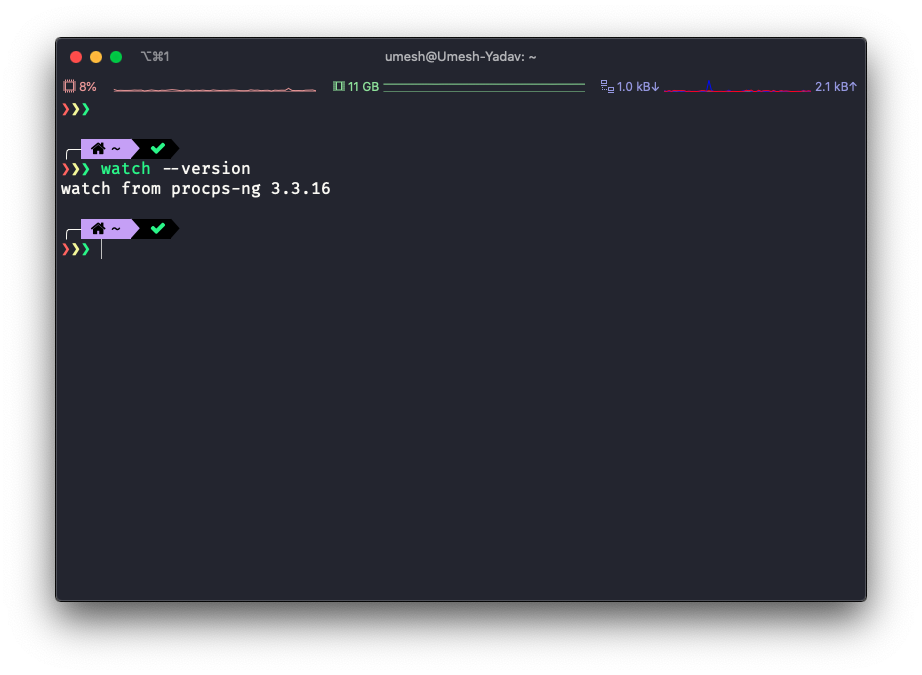
Task: Expand the green chevron arrow in the prompt
Action: [x=87, y=249]
